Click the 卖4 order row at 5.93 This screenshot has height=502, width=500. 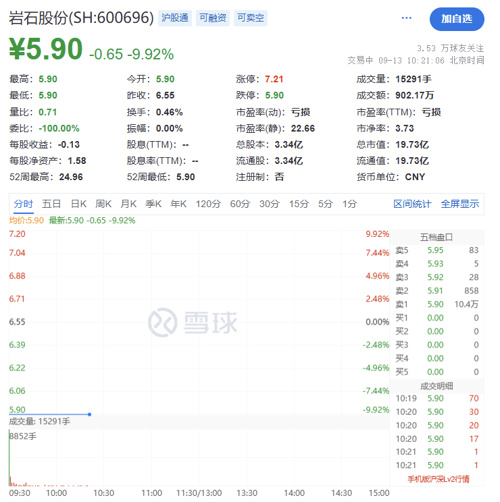pos(437,264)
